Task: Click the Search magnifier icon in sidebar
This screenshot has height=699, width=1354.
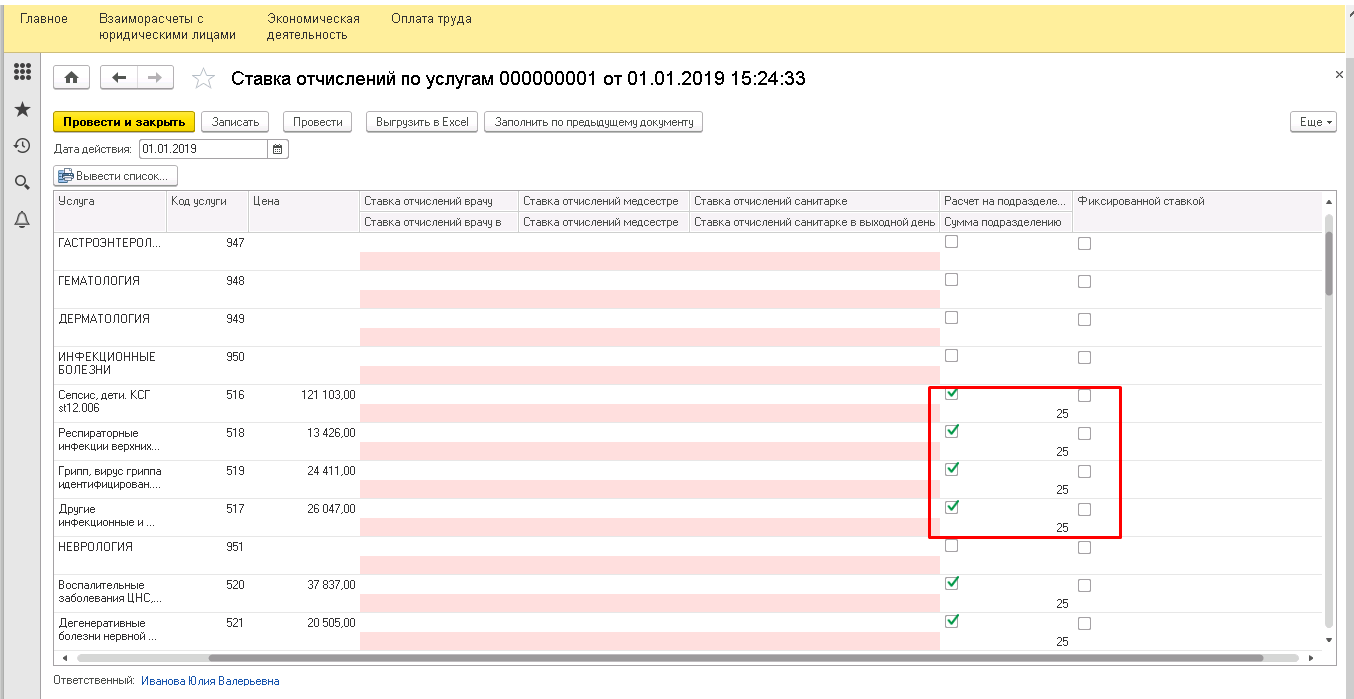Action: tap(21, 182)
